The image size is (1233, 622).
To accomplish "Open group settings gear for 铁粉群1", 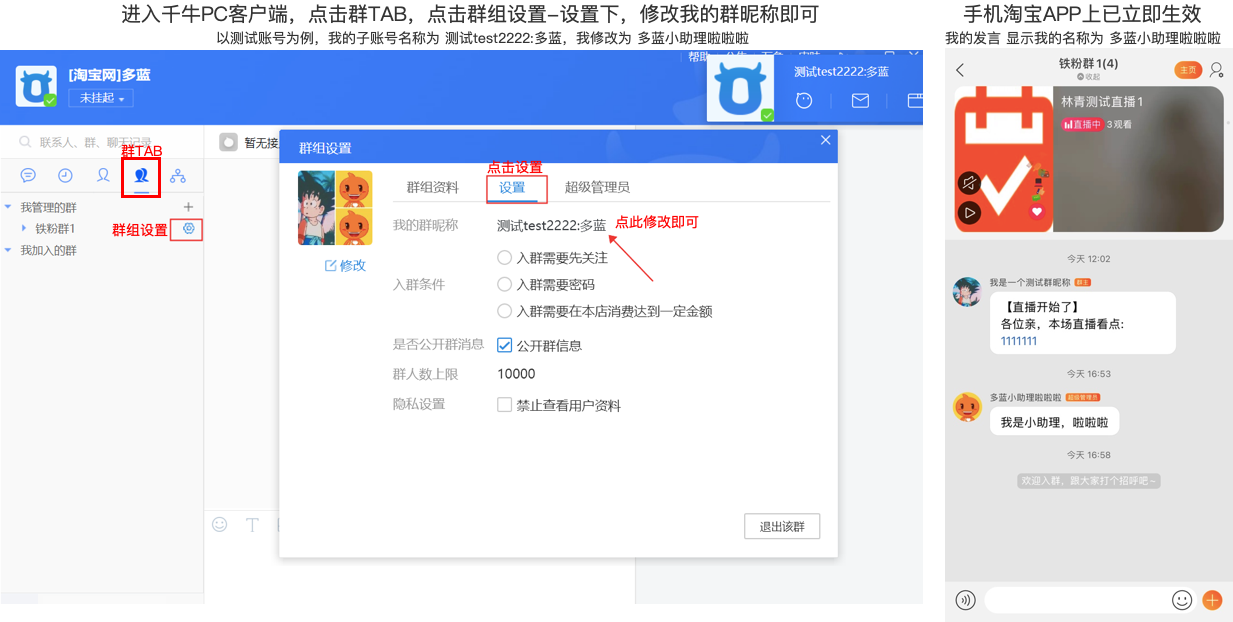I will 188,229.
